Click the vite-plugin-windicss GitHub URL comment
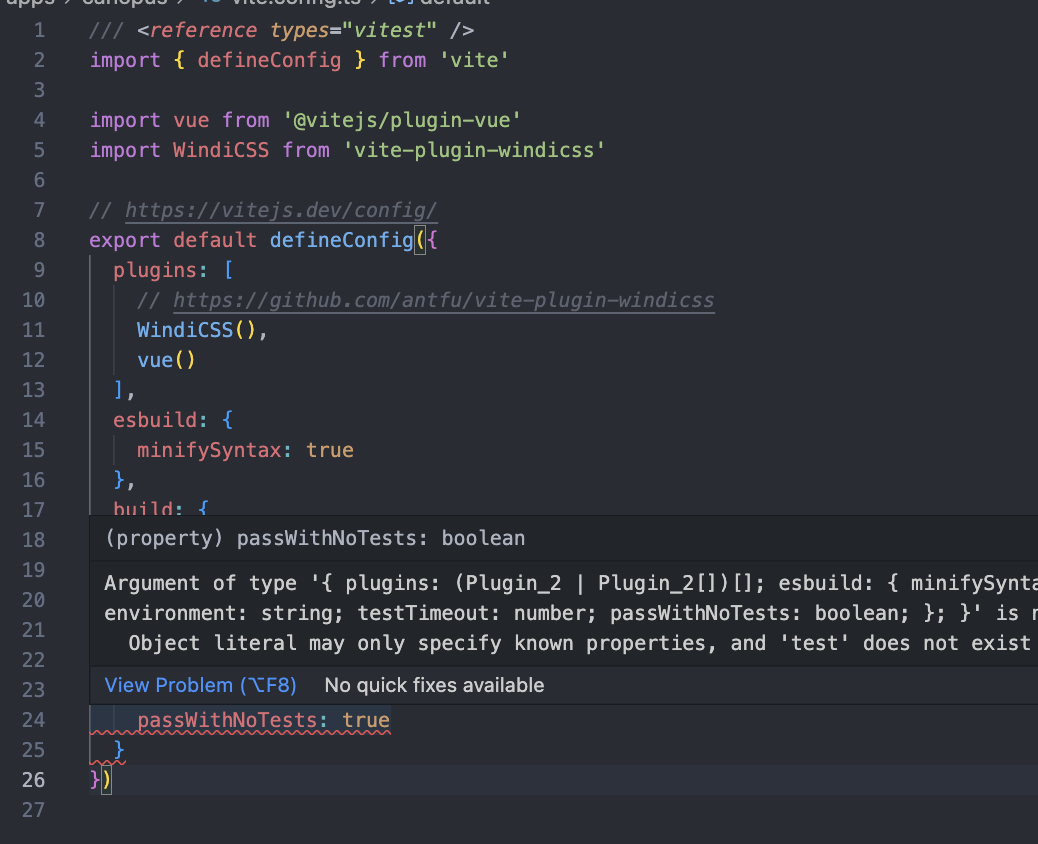 [428, 300]
